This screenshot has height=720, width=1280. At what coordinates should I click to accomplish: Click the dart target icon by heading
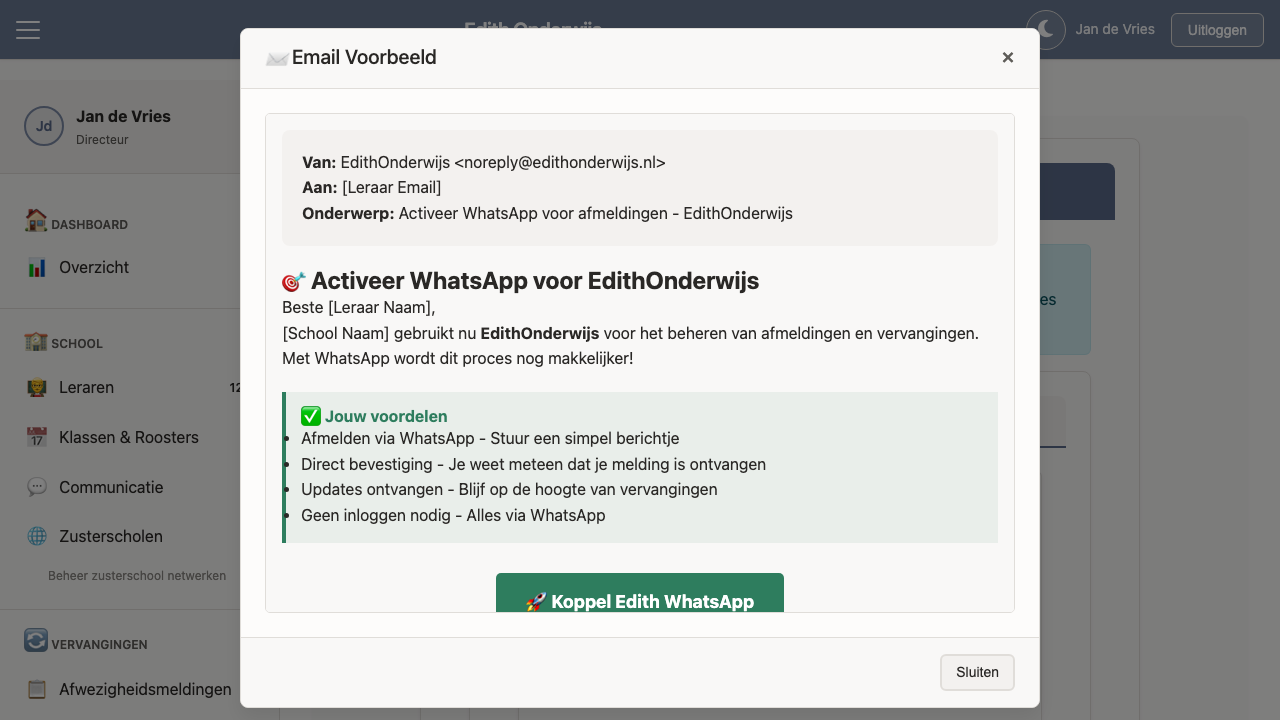pos(294,281)
